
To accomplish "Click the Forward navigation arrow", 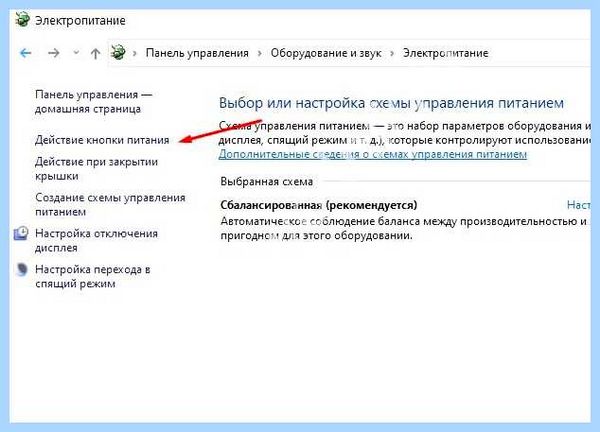I will [54, 53].
